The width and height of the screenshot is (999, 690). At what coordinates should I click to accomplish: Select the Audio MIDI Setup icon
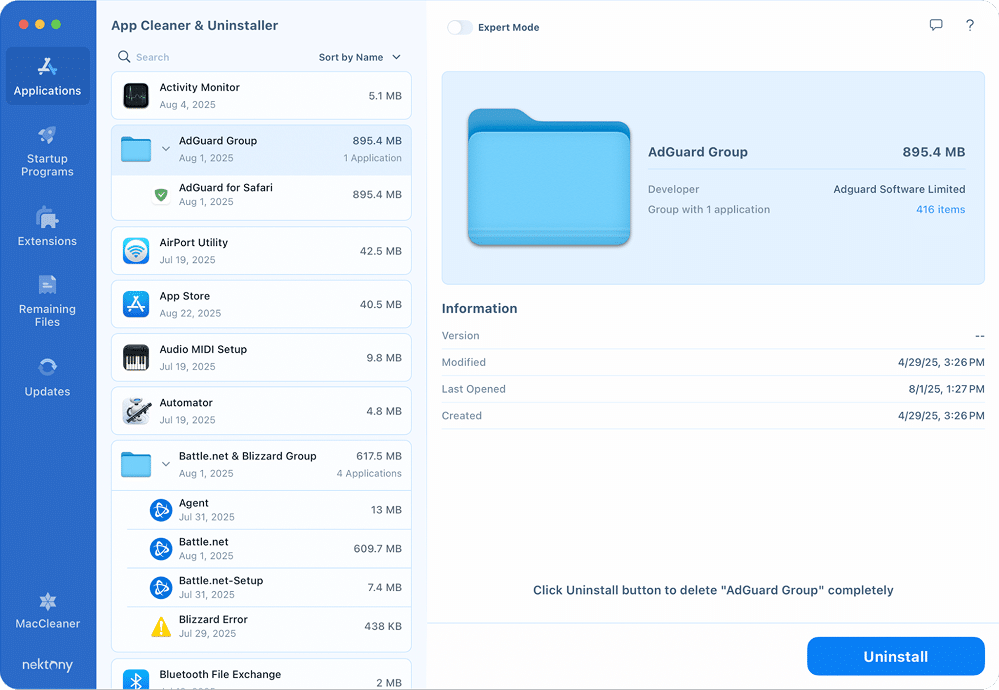pos(136,358)
